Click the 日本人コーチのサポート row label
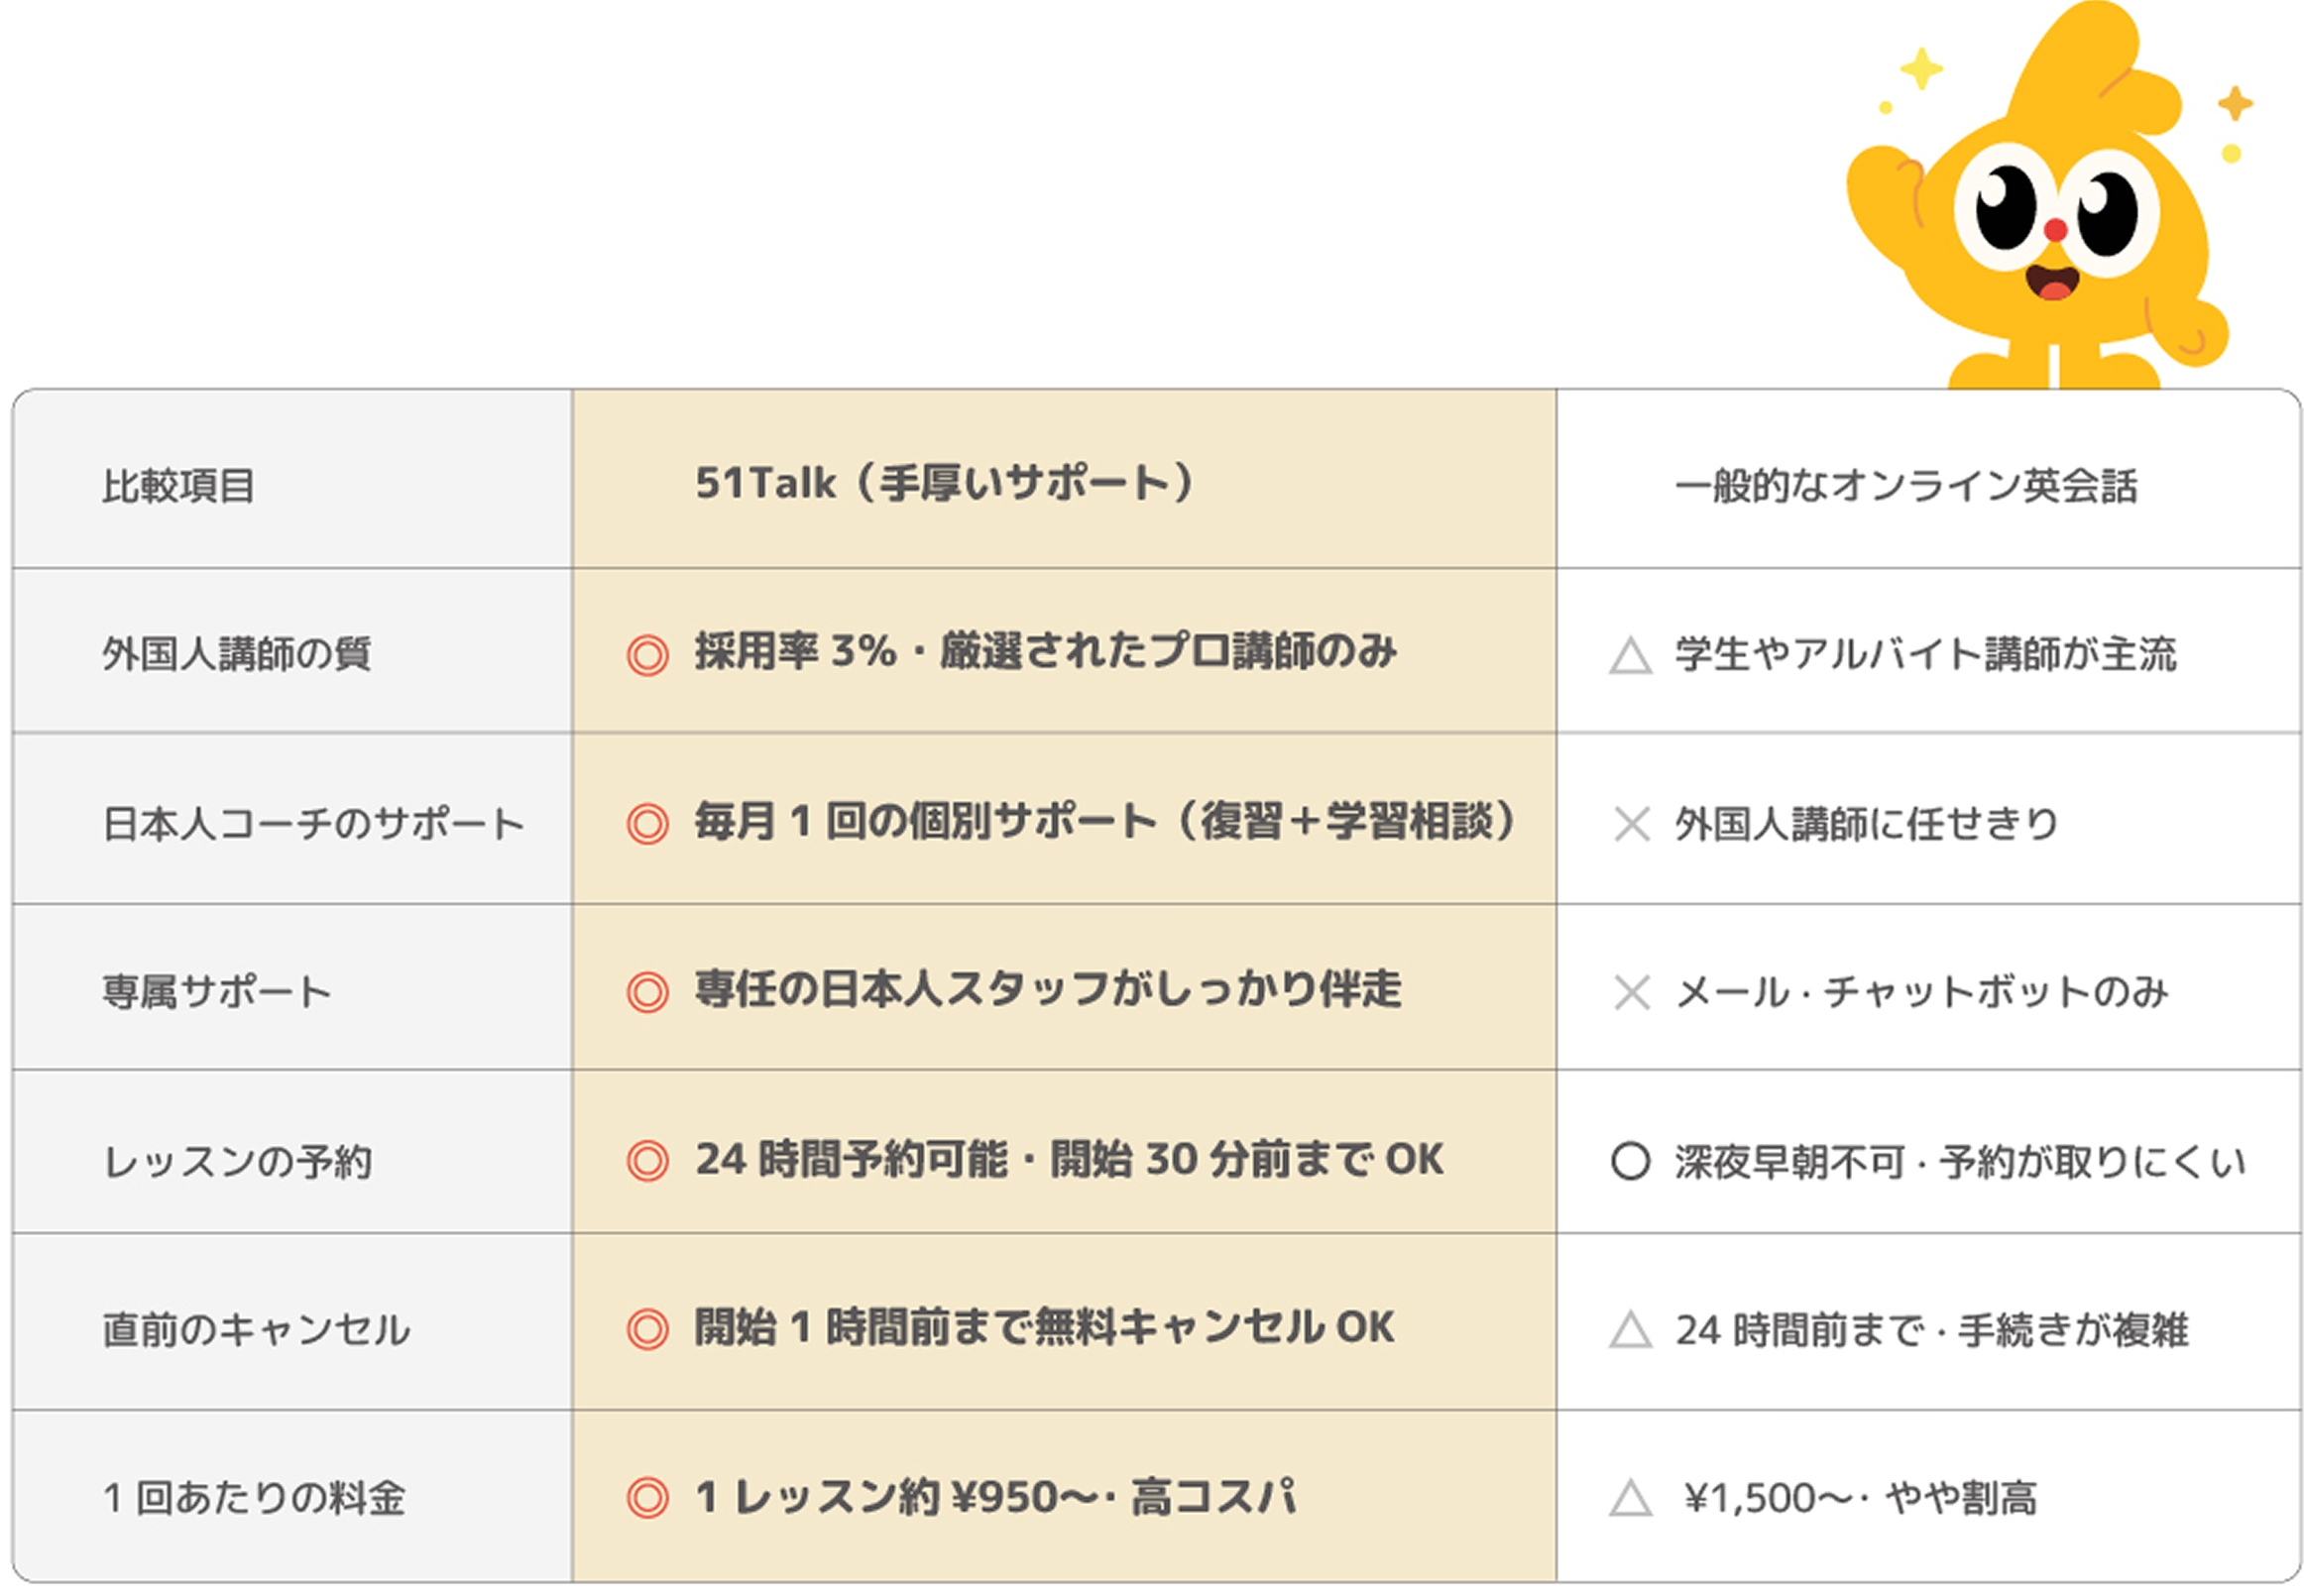 (314, 825)
